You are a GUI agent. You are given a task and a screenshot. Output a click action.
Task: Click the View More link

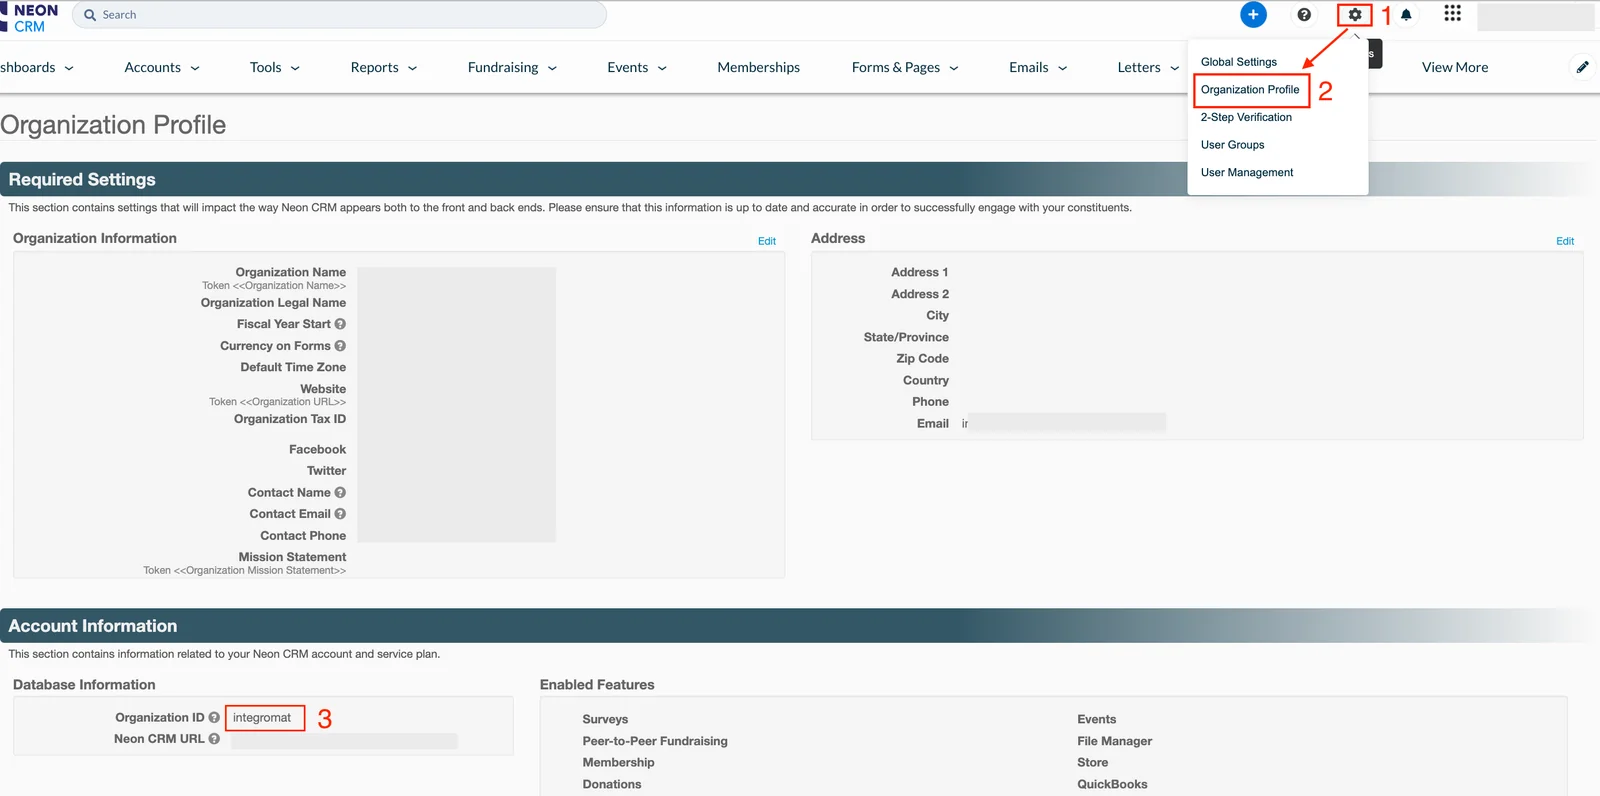tap(1455, 67)
